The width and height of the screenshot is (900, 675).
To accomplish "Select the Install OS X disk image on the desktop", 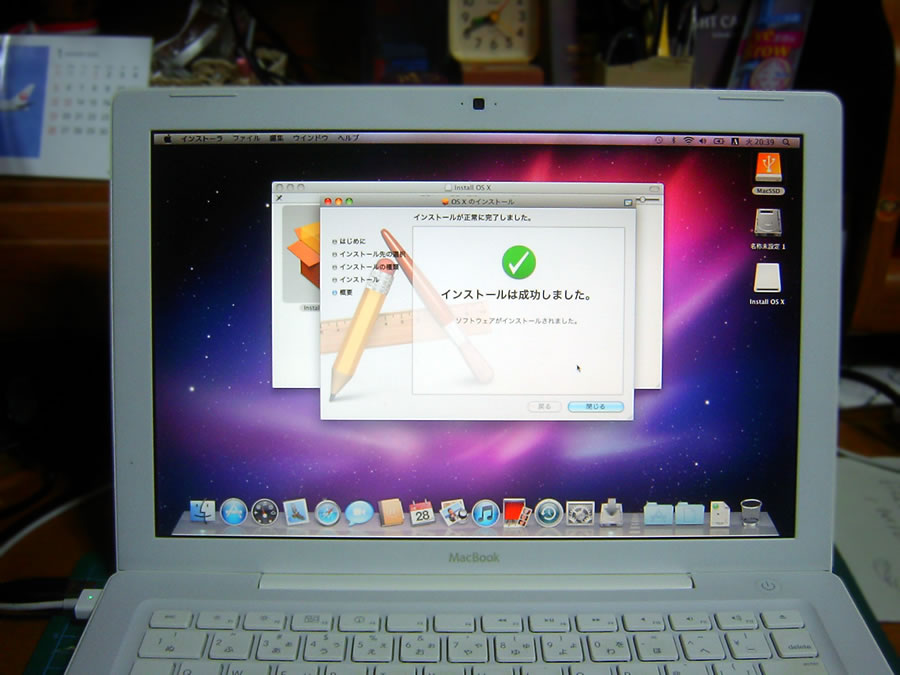I will 767,278.
